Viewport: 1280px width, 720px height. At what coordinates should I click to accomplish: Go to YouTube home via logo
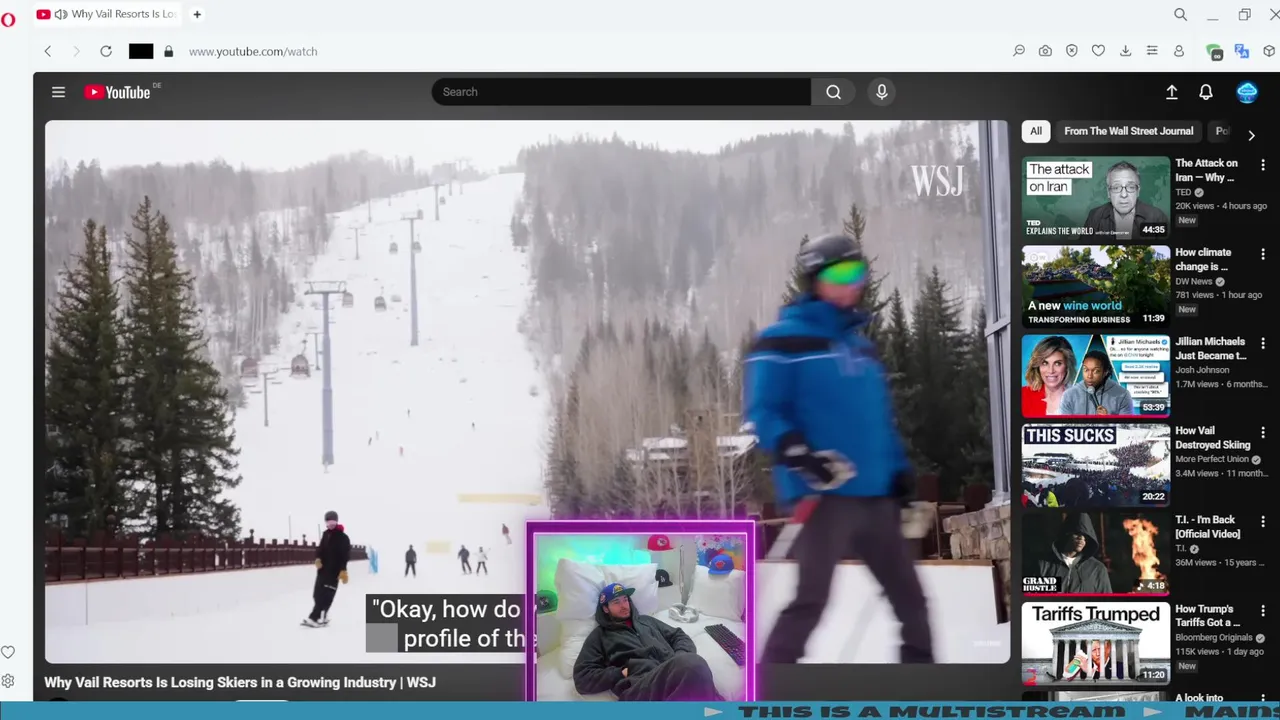click(118, 92)
